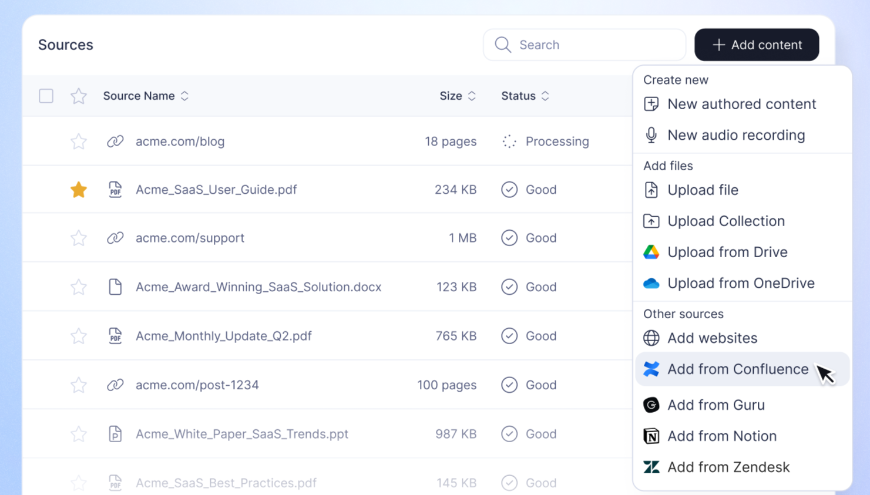Click the Upload Collection folder icon
The height and width of the screenshot is (495, 870).
tap(651, 221)
